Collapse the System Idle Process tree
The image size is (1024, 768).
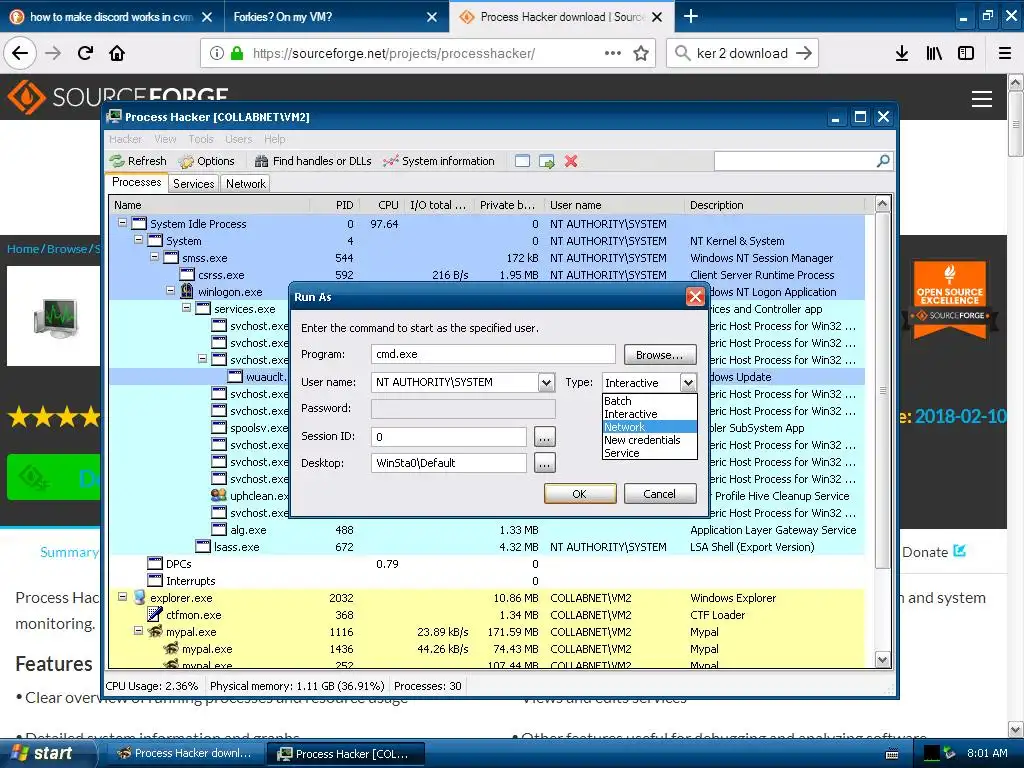(x=122, y=223)
